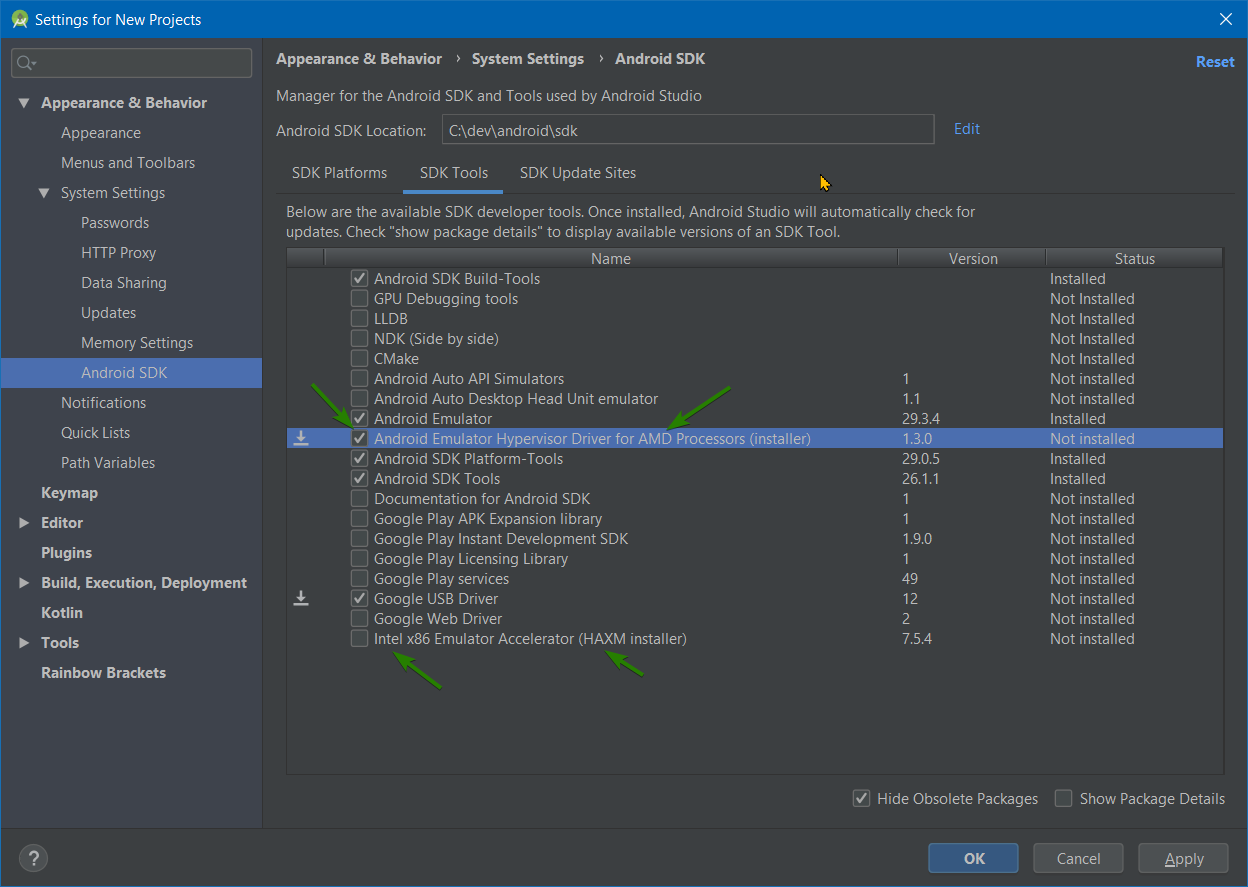This screenshot has width=1248, height=887.
Task: Sort table by Version column header
Action: [973, 258]
